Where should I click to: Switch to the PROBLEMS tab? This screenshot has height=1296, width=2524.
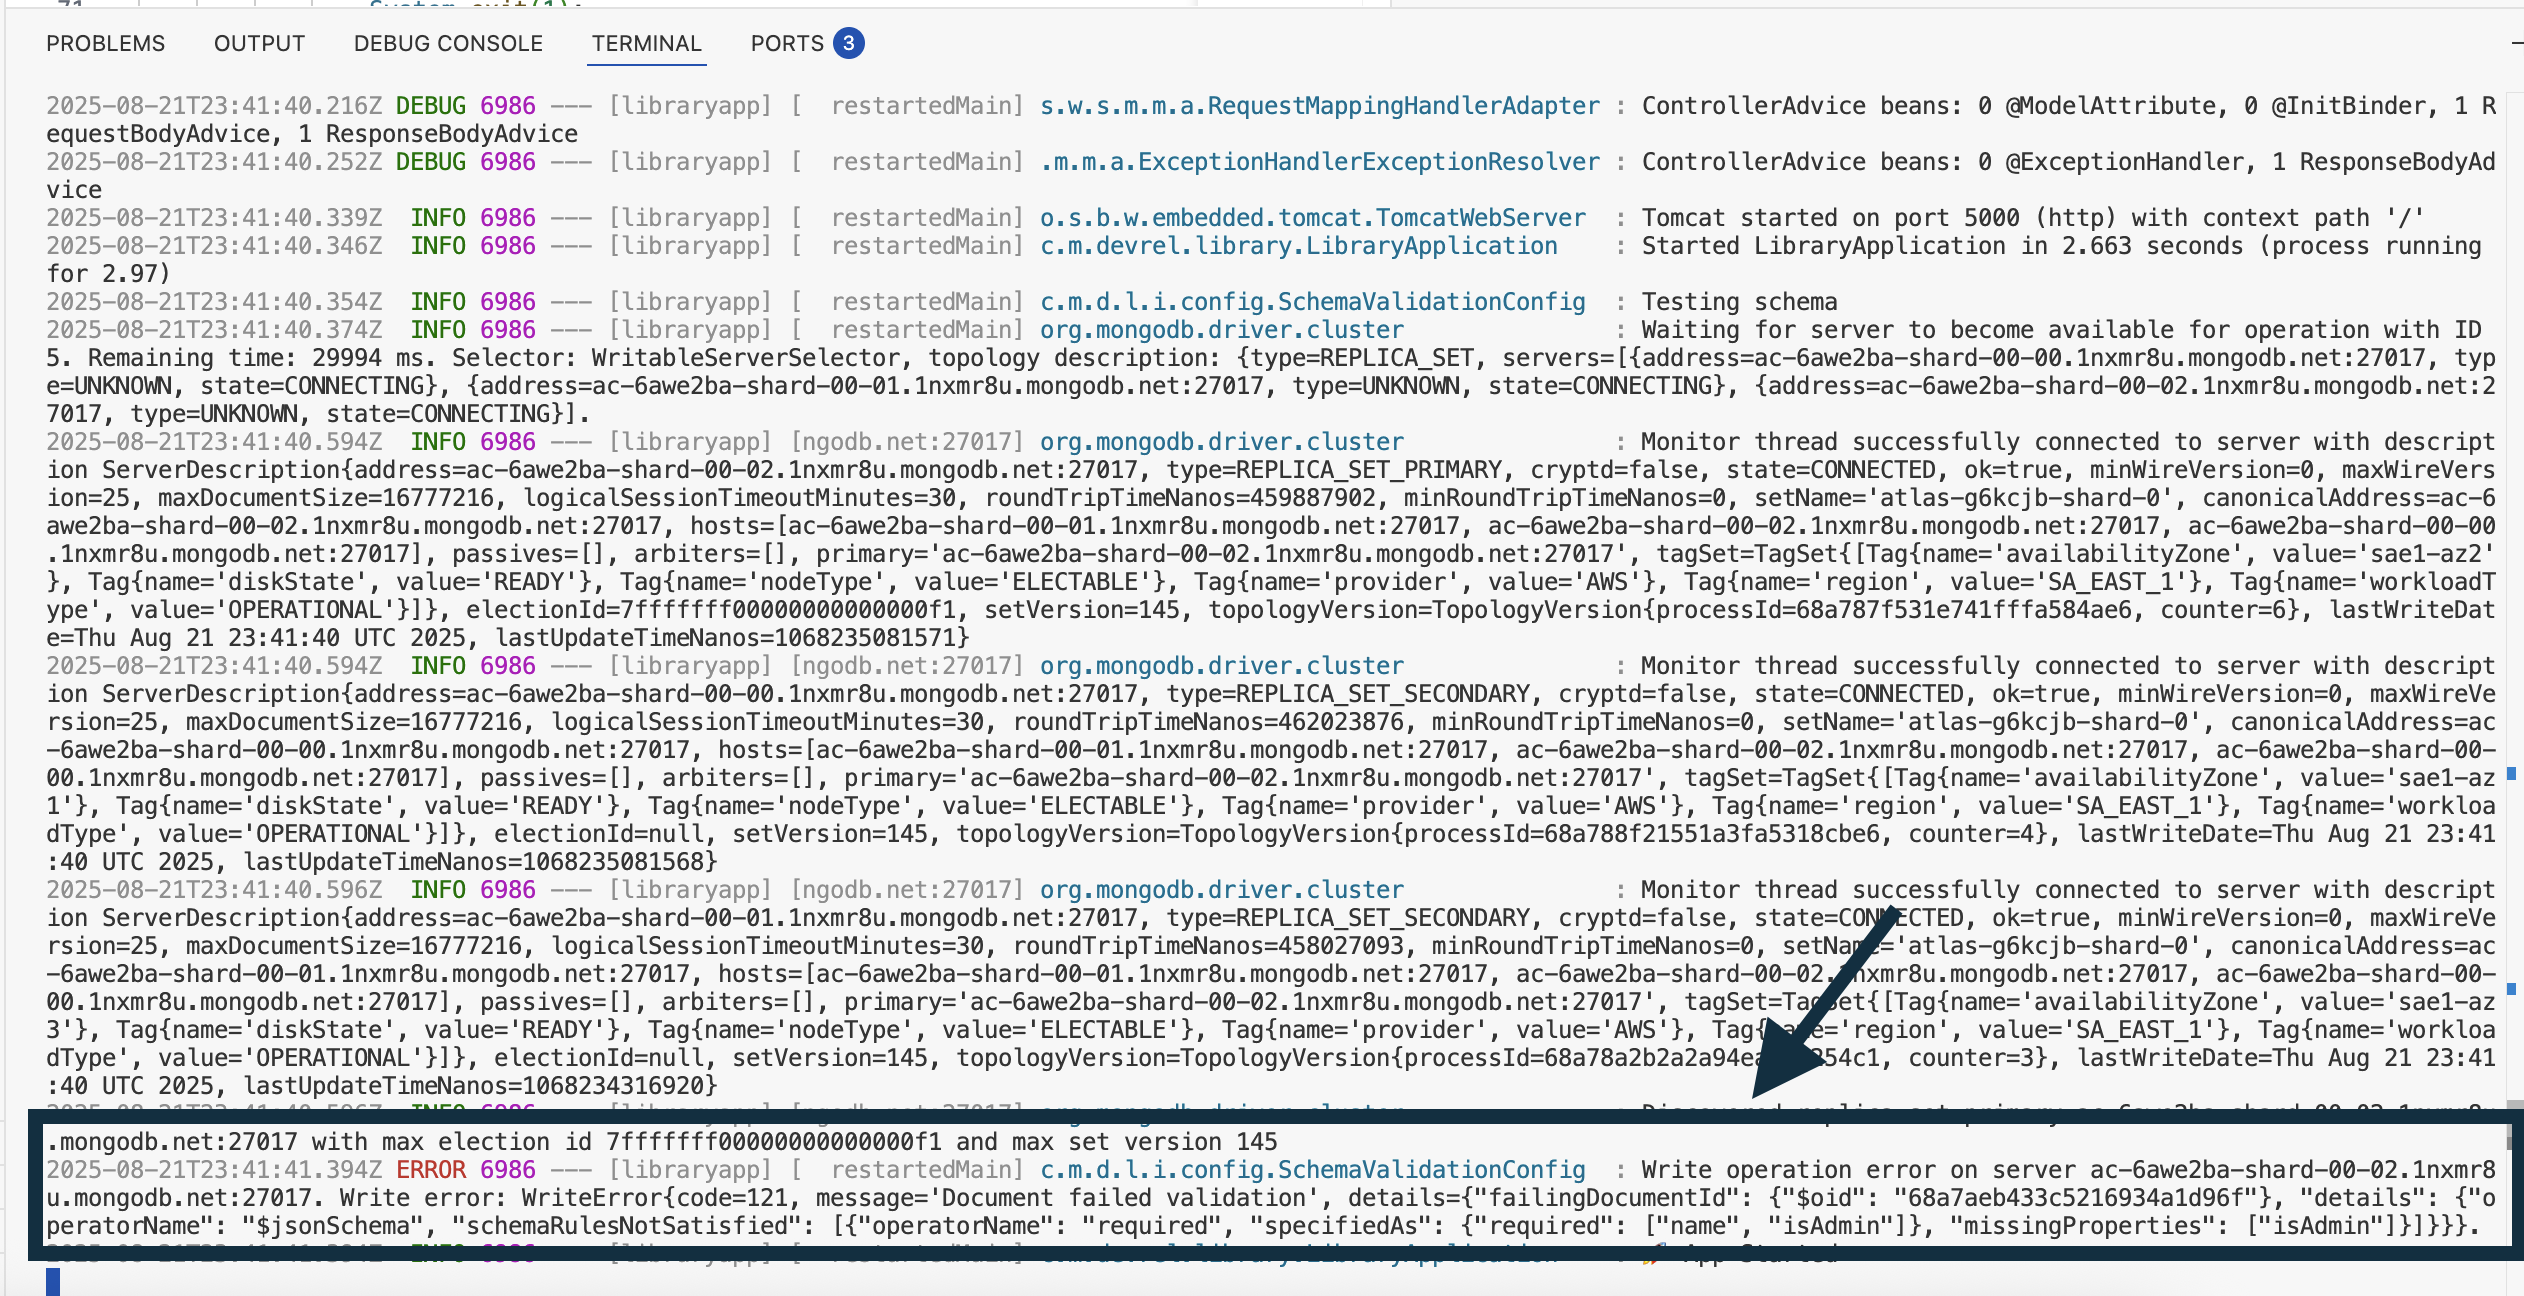coord(105,44)
